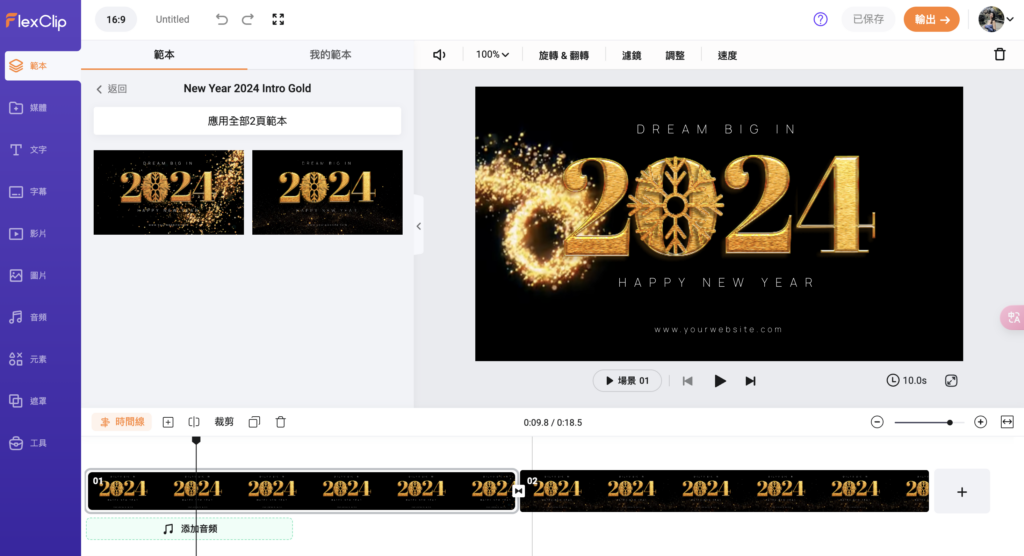Screen dimensions: 1024x556
Task: Apply all pages with 應用全部2頁範本
Action: pyautogui.click(x=248, y=121)
